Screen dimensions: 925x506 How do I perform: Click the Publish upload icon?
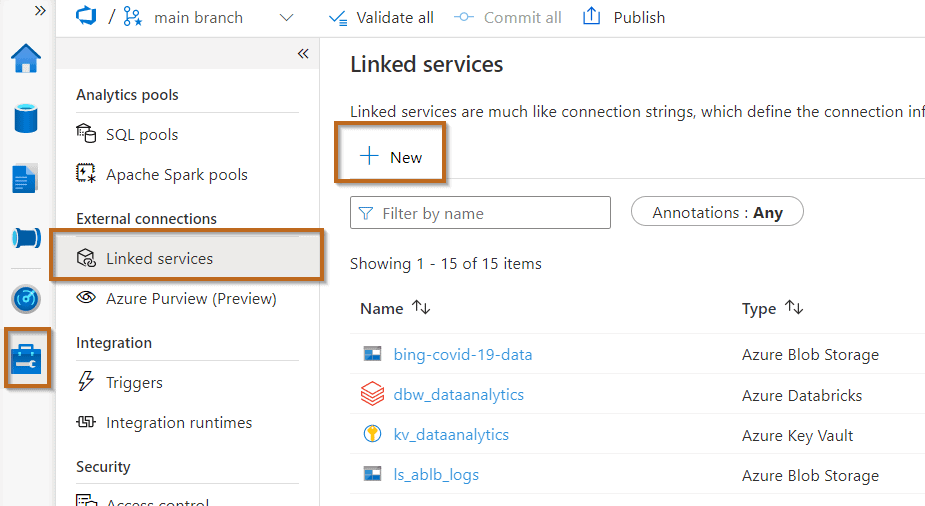point(591,16)
